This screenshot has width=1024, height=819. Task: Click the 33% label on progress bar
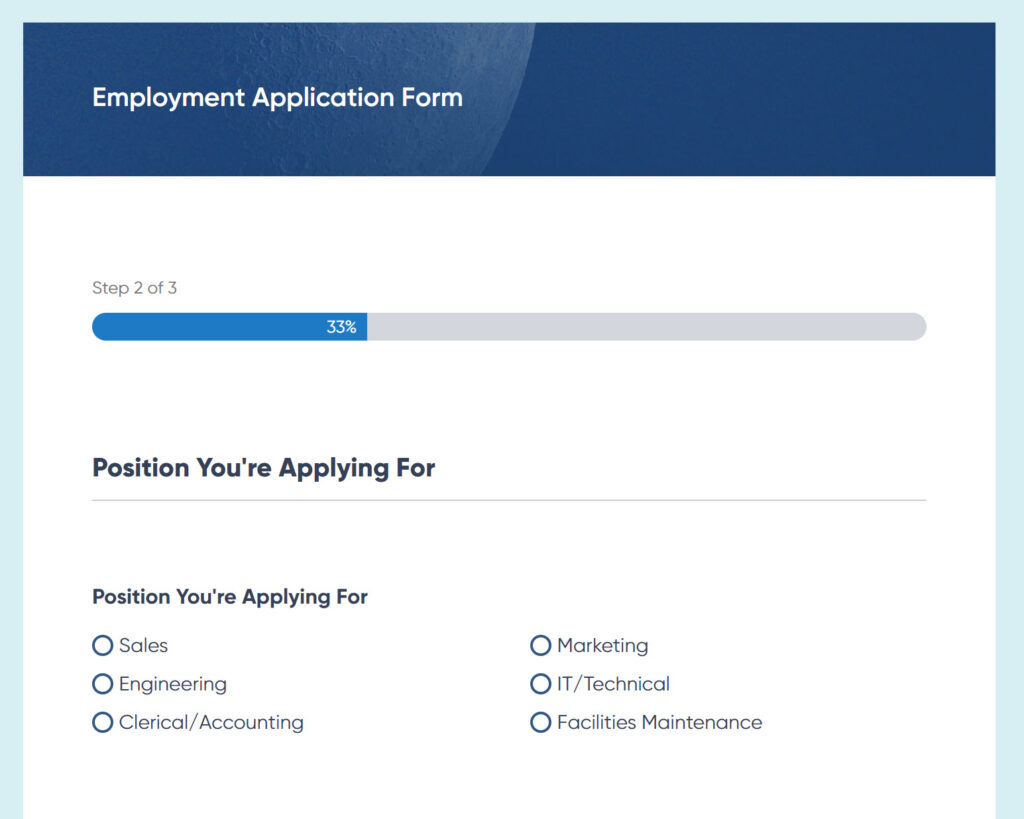[x=341, y=327]
